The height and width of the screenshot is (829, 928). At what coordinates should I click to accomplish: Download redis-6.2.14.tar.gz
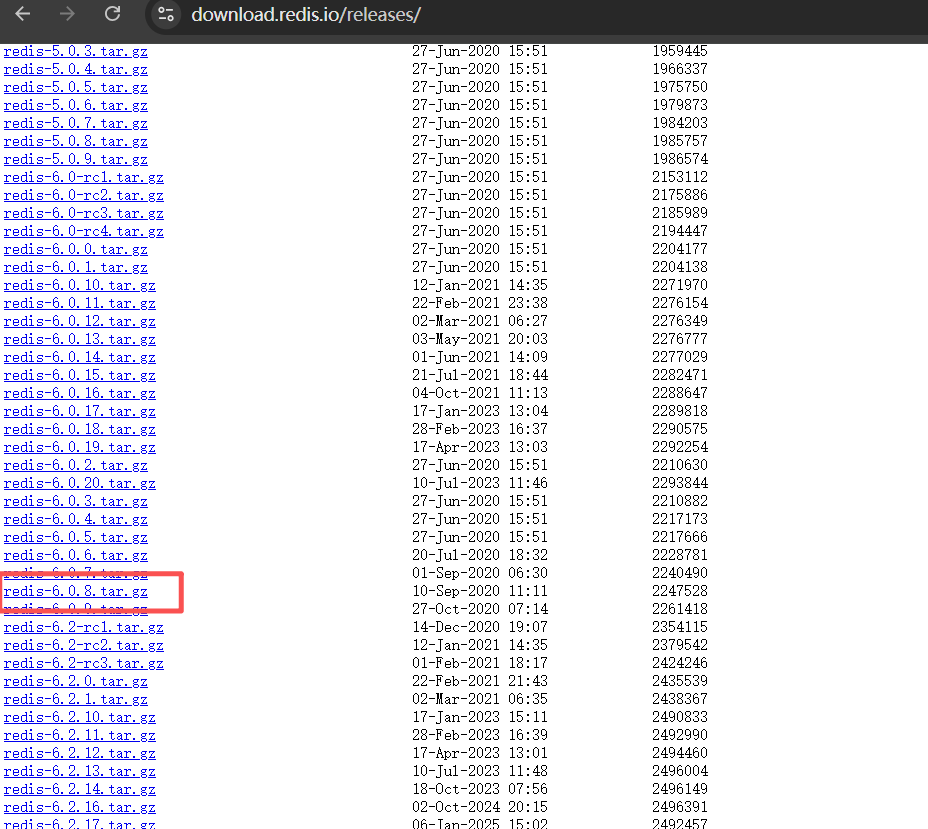click(x=80, y=789)
